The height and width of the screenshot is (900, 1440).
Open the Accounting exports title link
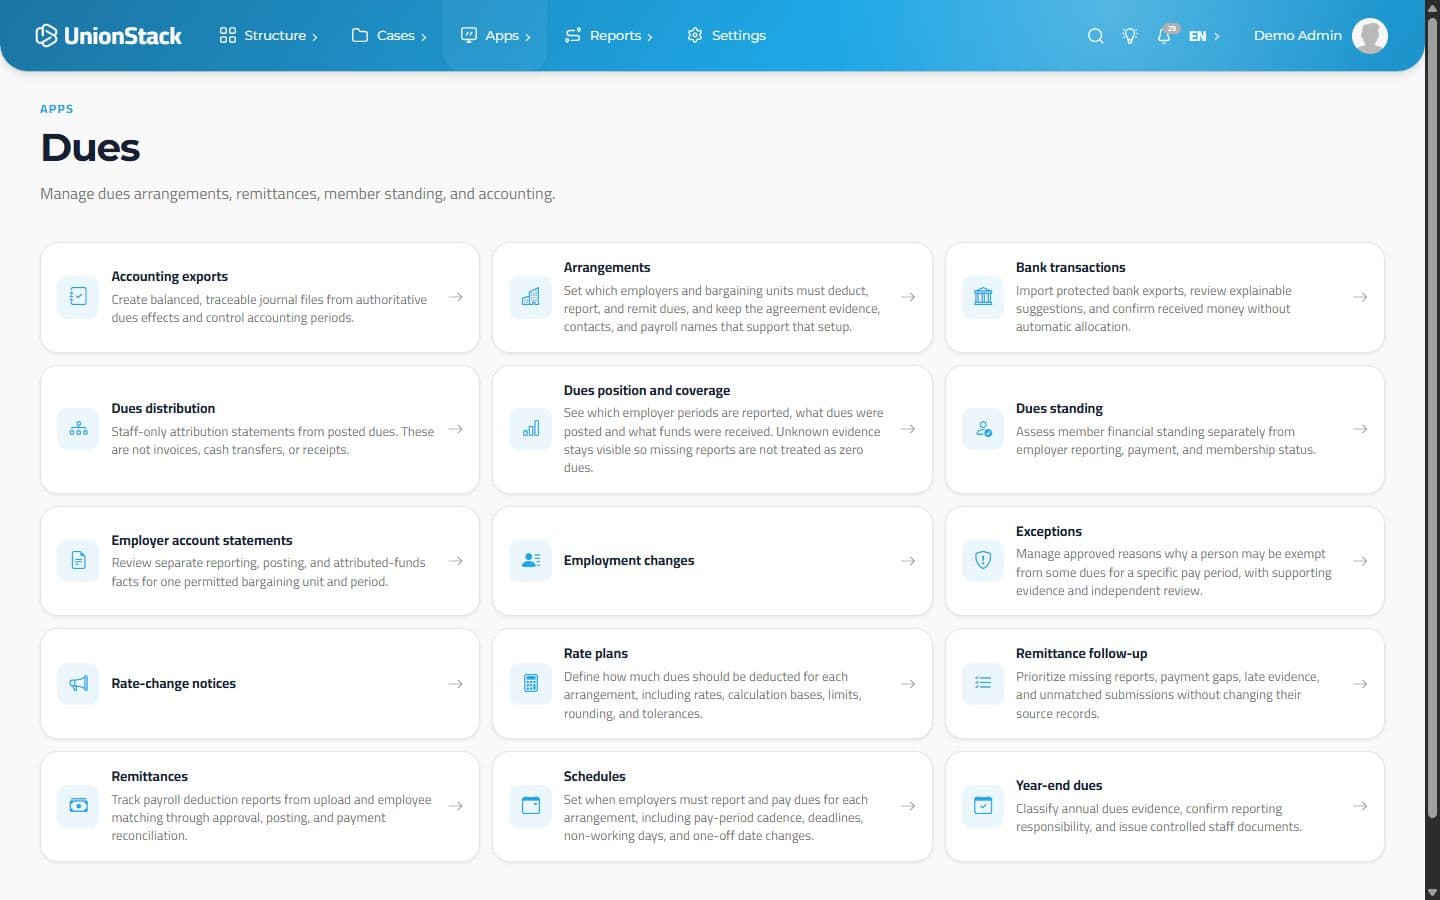[169, 277]
